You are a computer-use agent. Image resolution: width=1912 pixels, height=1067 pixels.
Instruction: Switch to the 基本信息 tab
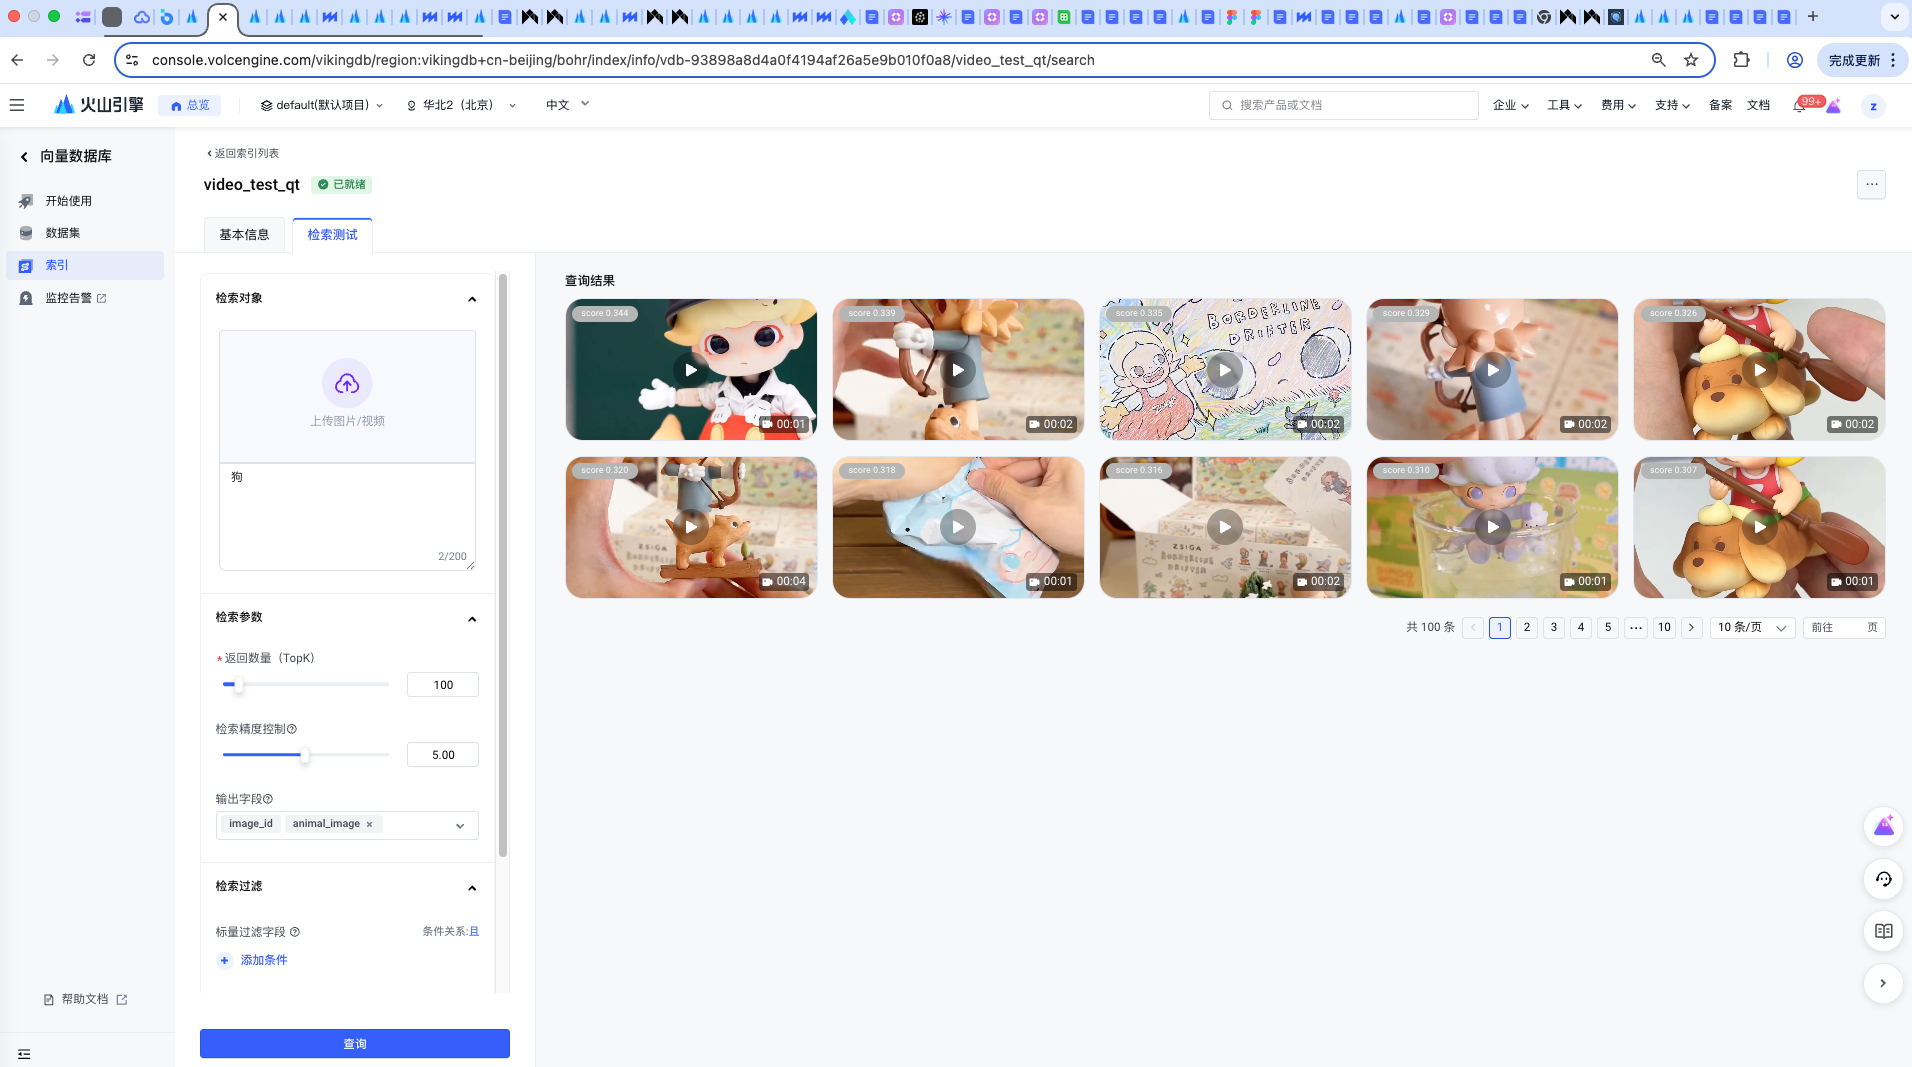244,235
